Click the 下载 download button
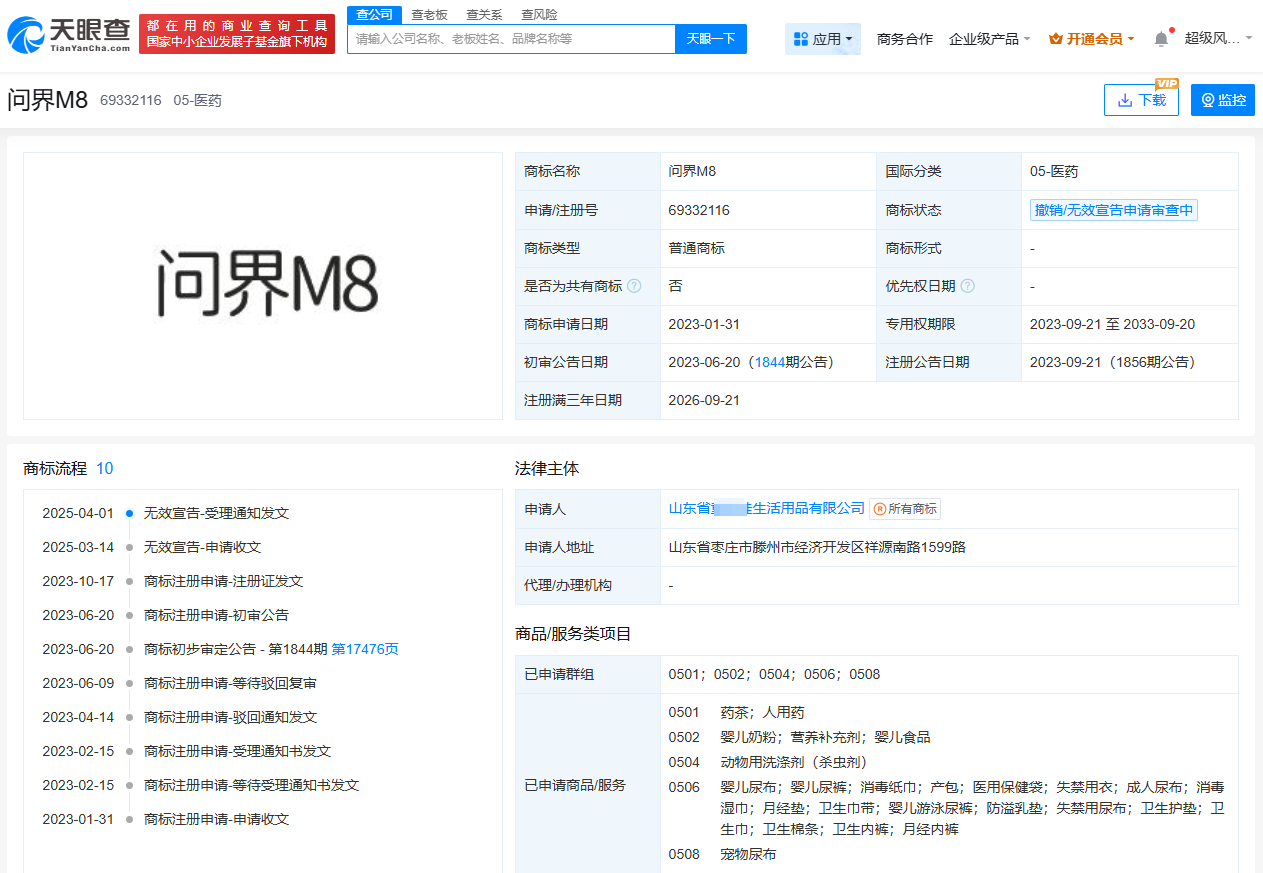 tap(1141, 100)
